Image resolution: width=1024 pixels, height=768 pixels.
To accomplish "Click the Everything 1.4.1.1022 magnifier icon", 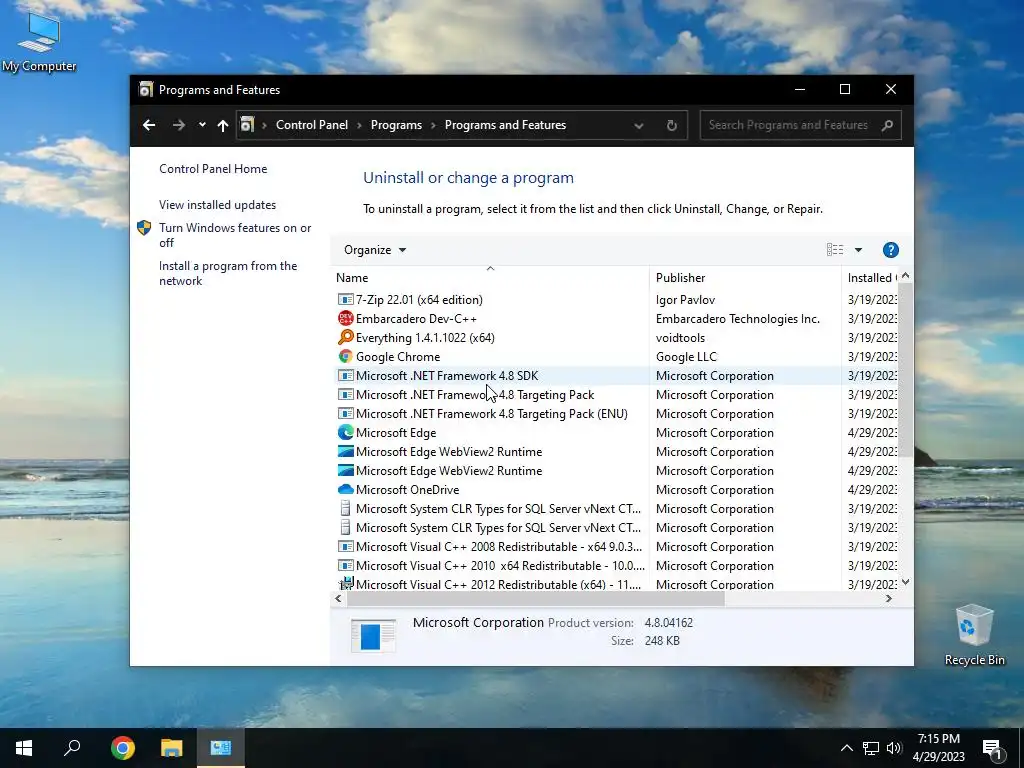I will pos(345,337).
